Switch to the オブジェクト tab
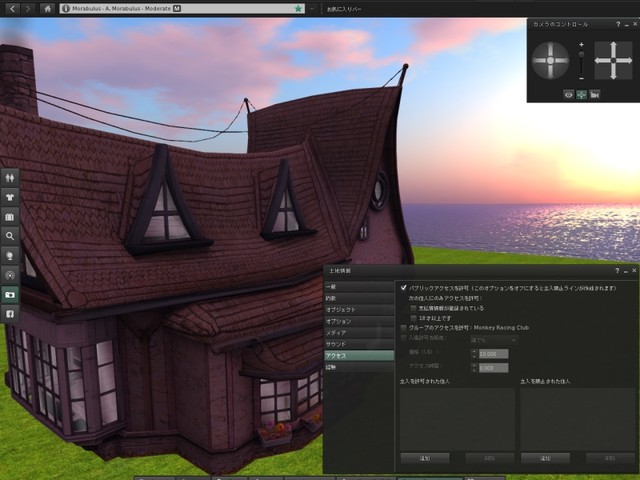 tap(359, 310)
